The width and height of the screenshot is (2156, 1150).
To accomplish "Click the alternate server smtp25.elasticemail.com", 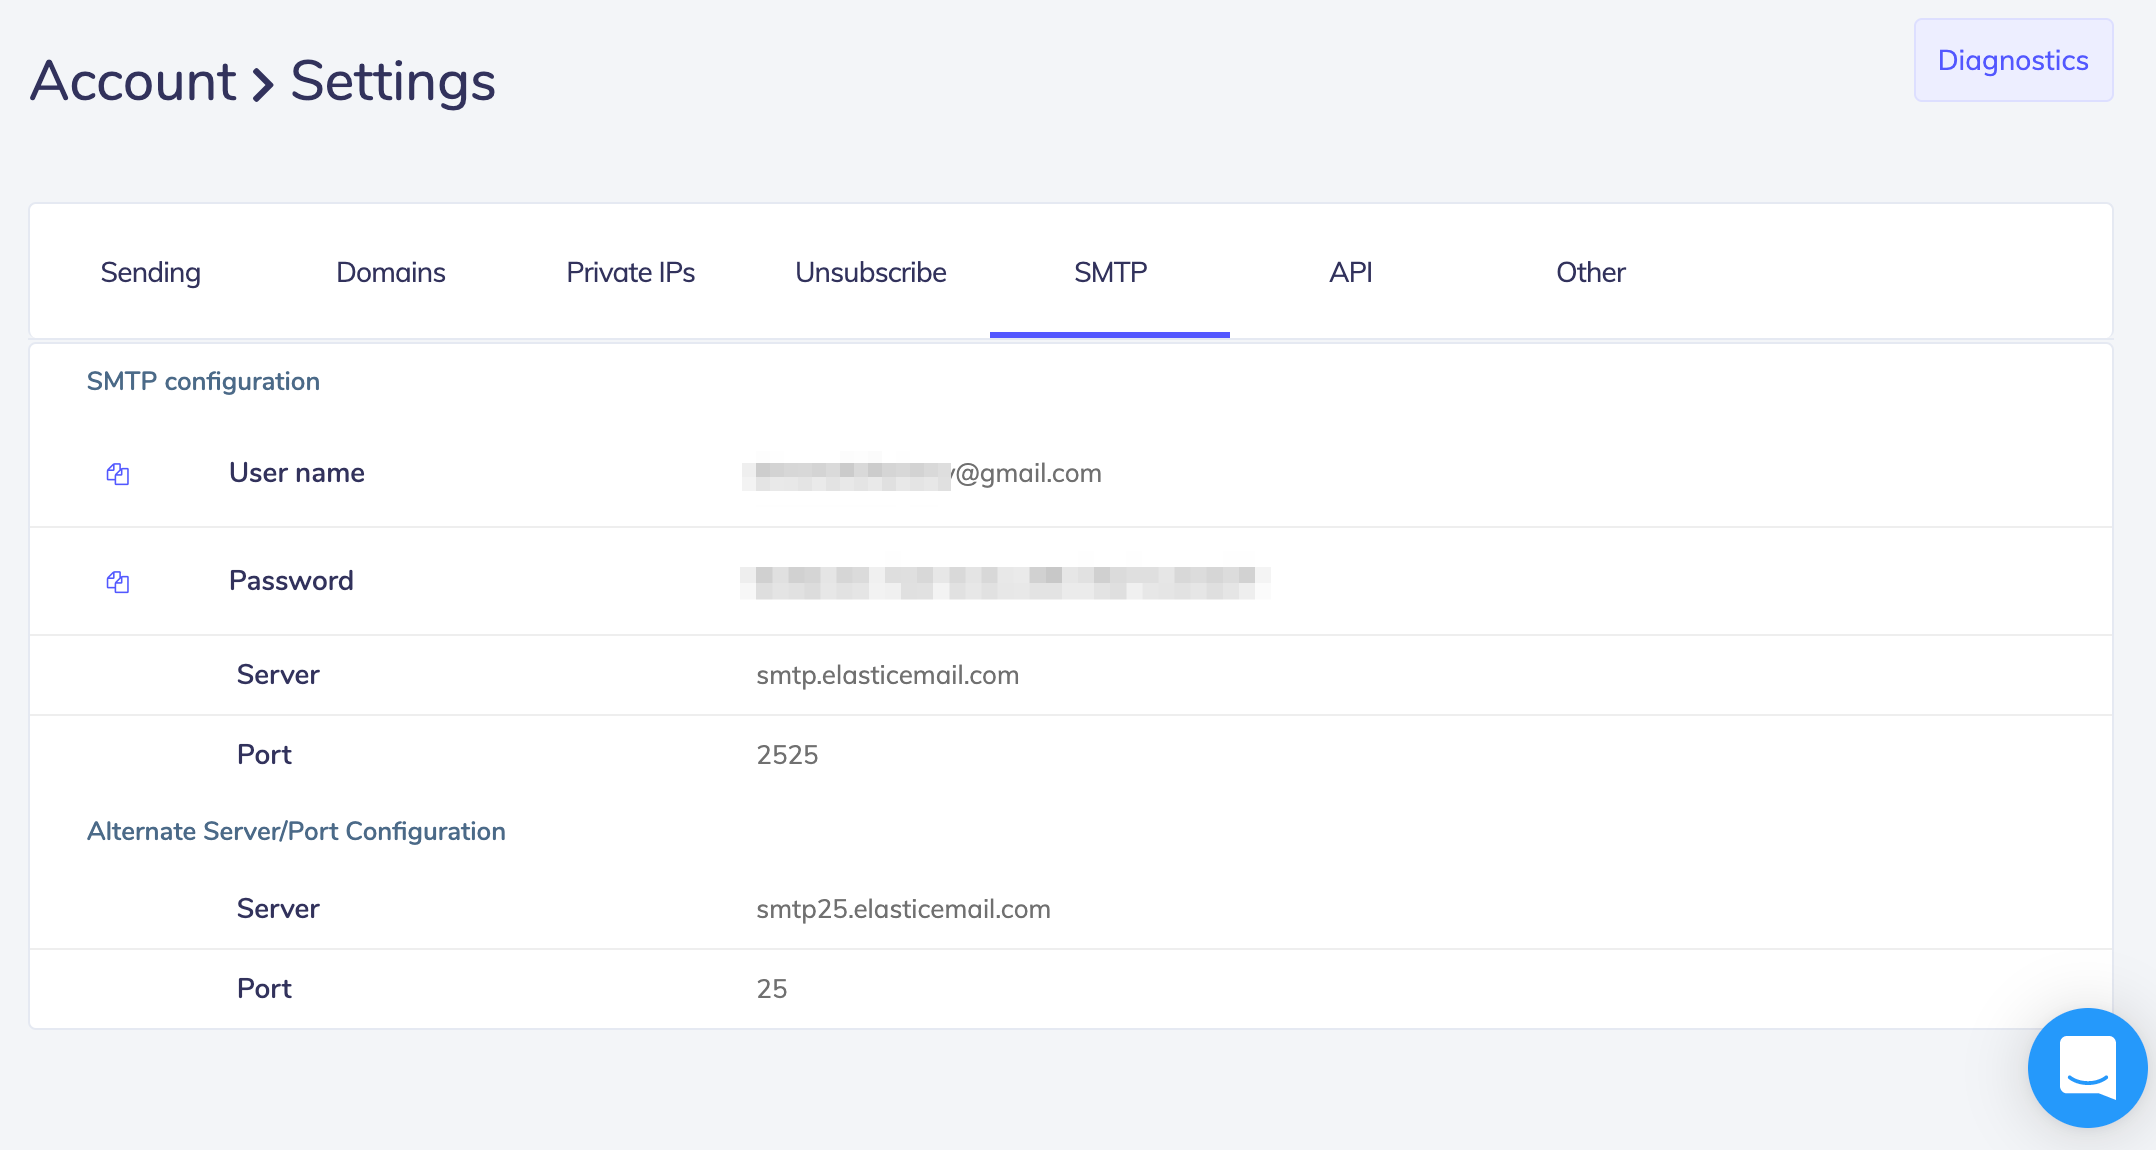I will click(903, 909).
